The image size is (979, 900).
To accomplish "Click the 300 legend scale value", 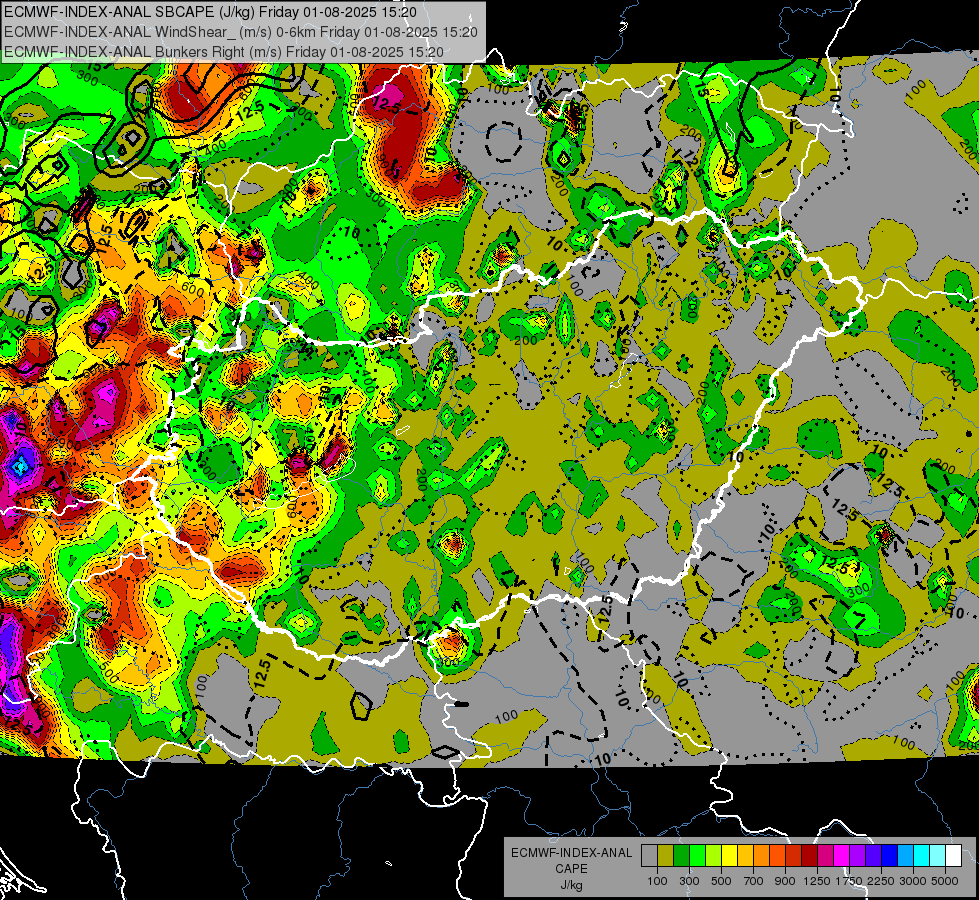I will pos(689,881).
